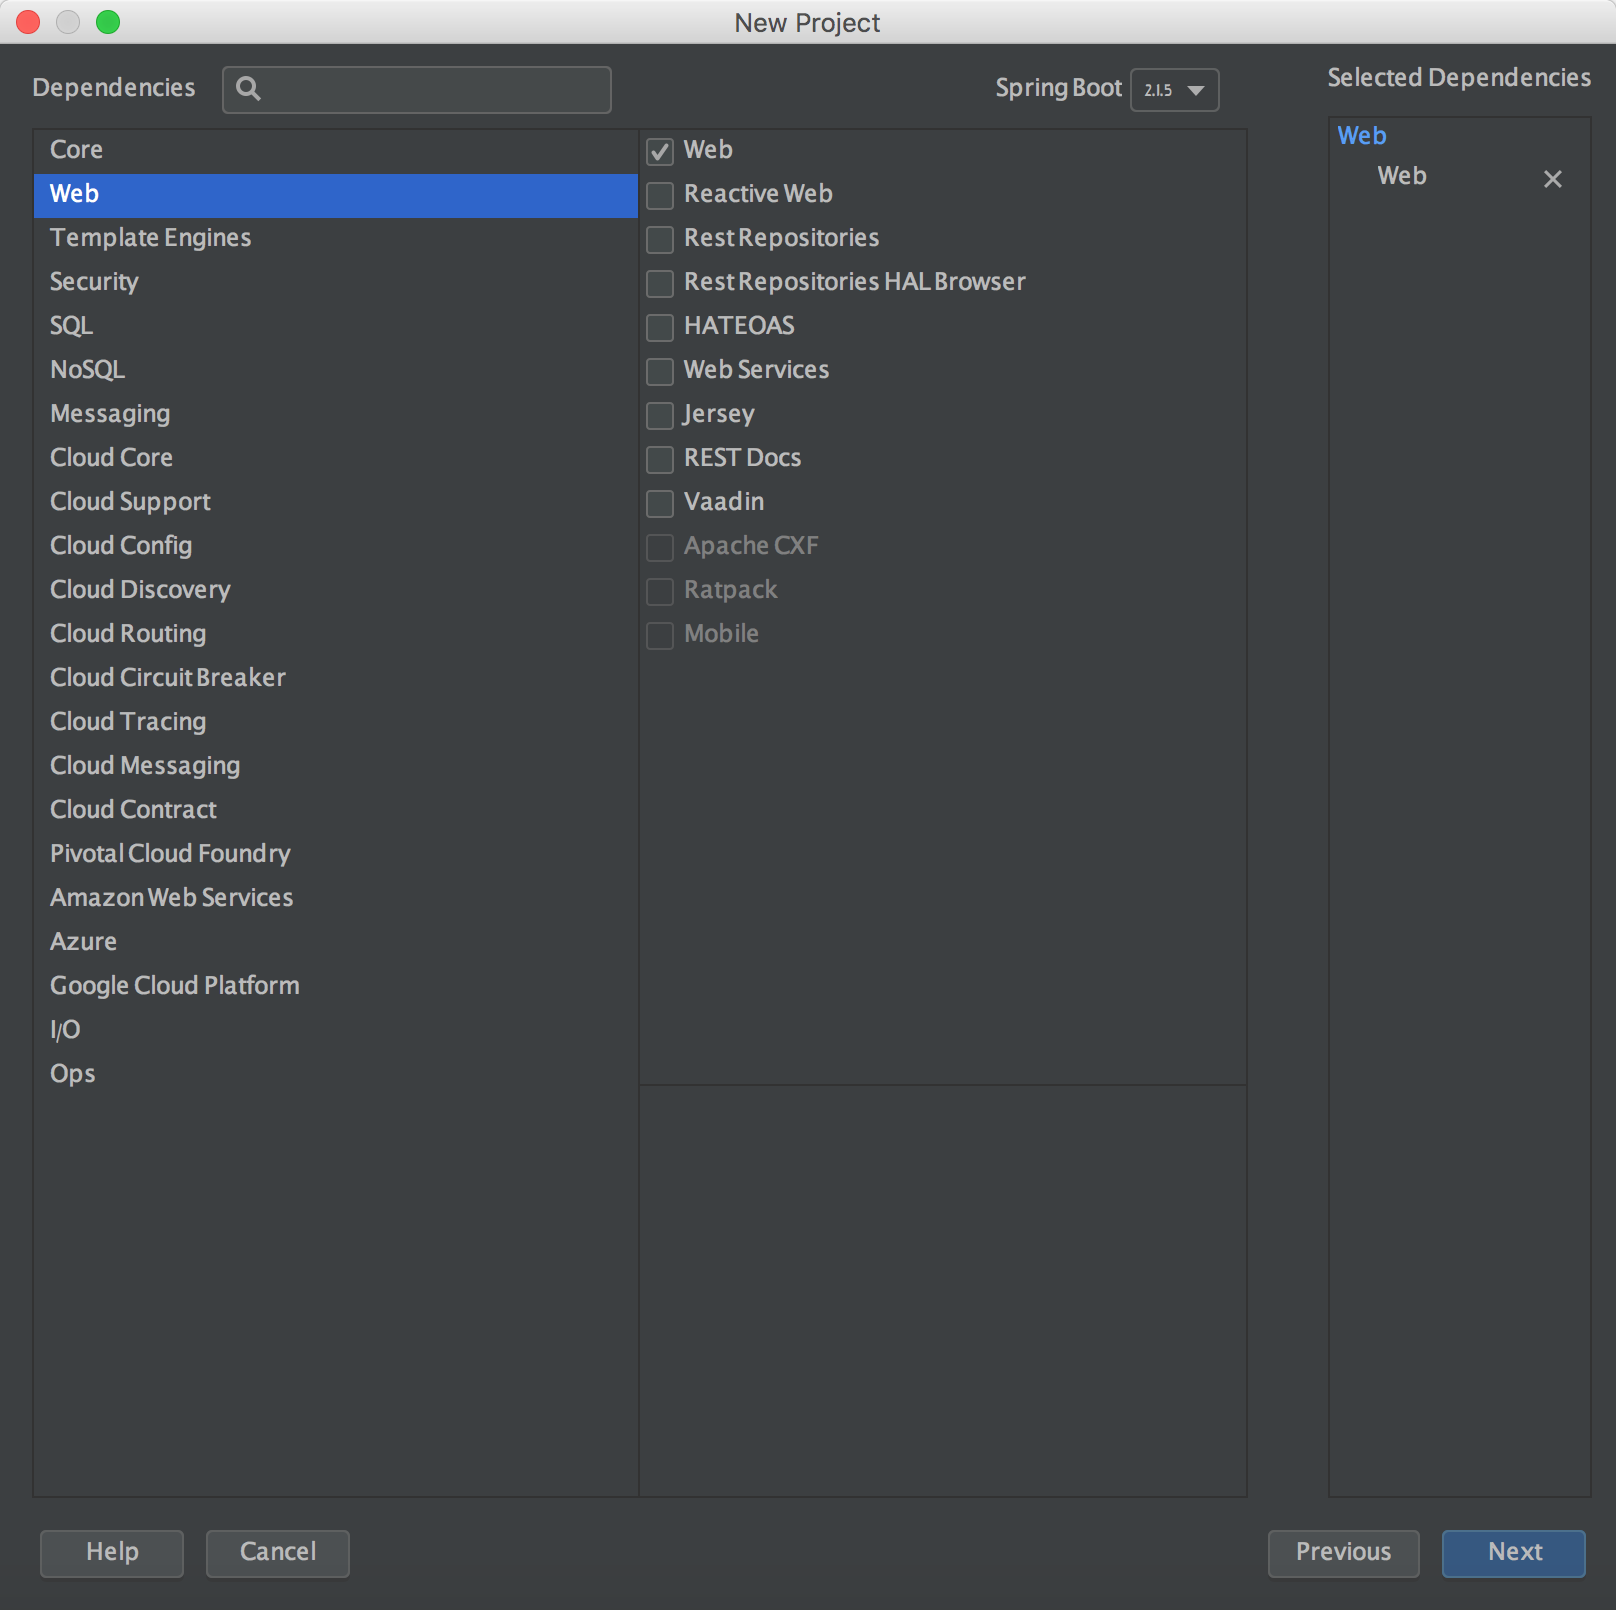Image resolution: width=1616 pixels, height=1610 pixels.
Task: Cancel the New Project dialog
Action: 277,1553
